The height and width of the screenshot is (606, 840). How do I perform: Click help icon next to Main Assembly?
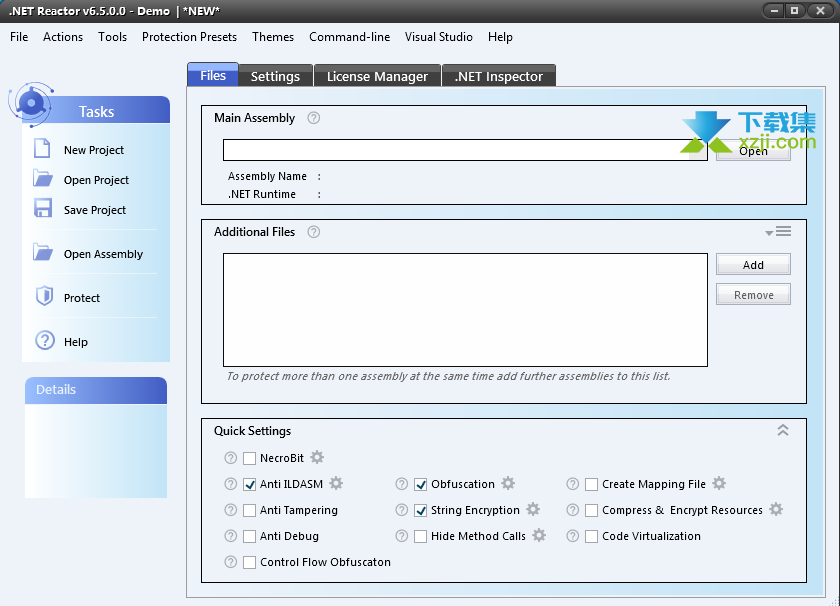tap(313, 118)
